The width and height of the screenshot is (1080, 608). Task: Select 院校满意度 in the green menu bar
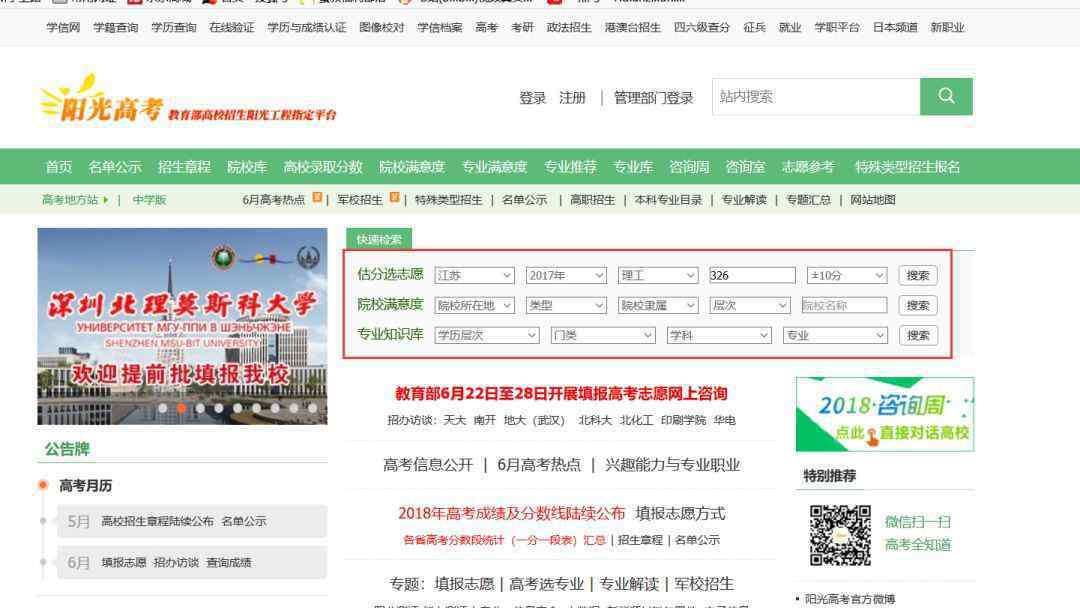pyautogui.click(x=412, y=167)
